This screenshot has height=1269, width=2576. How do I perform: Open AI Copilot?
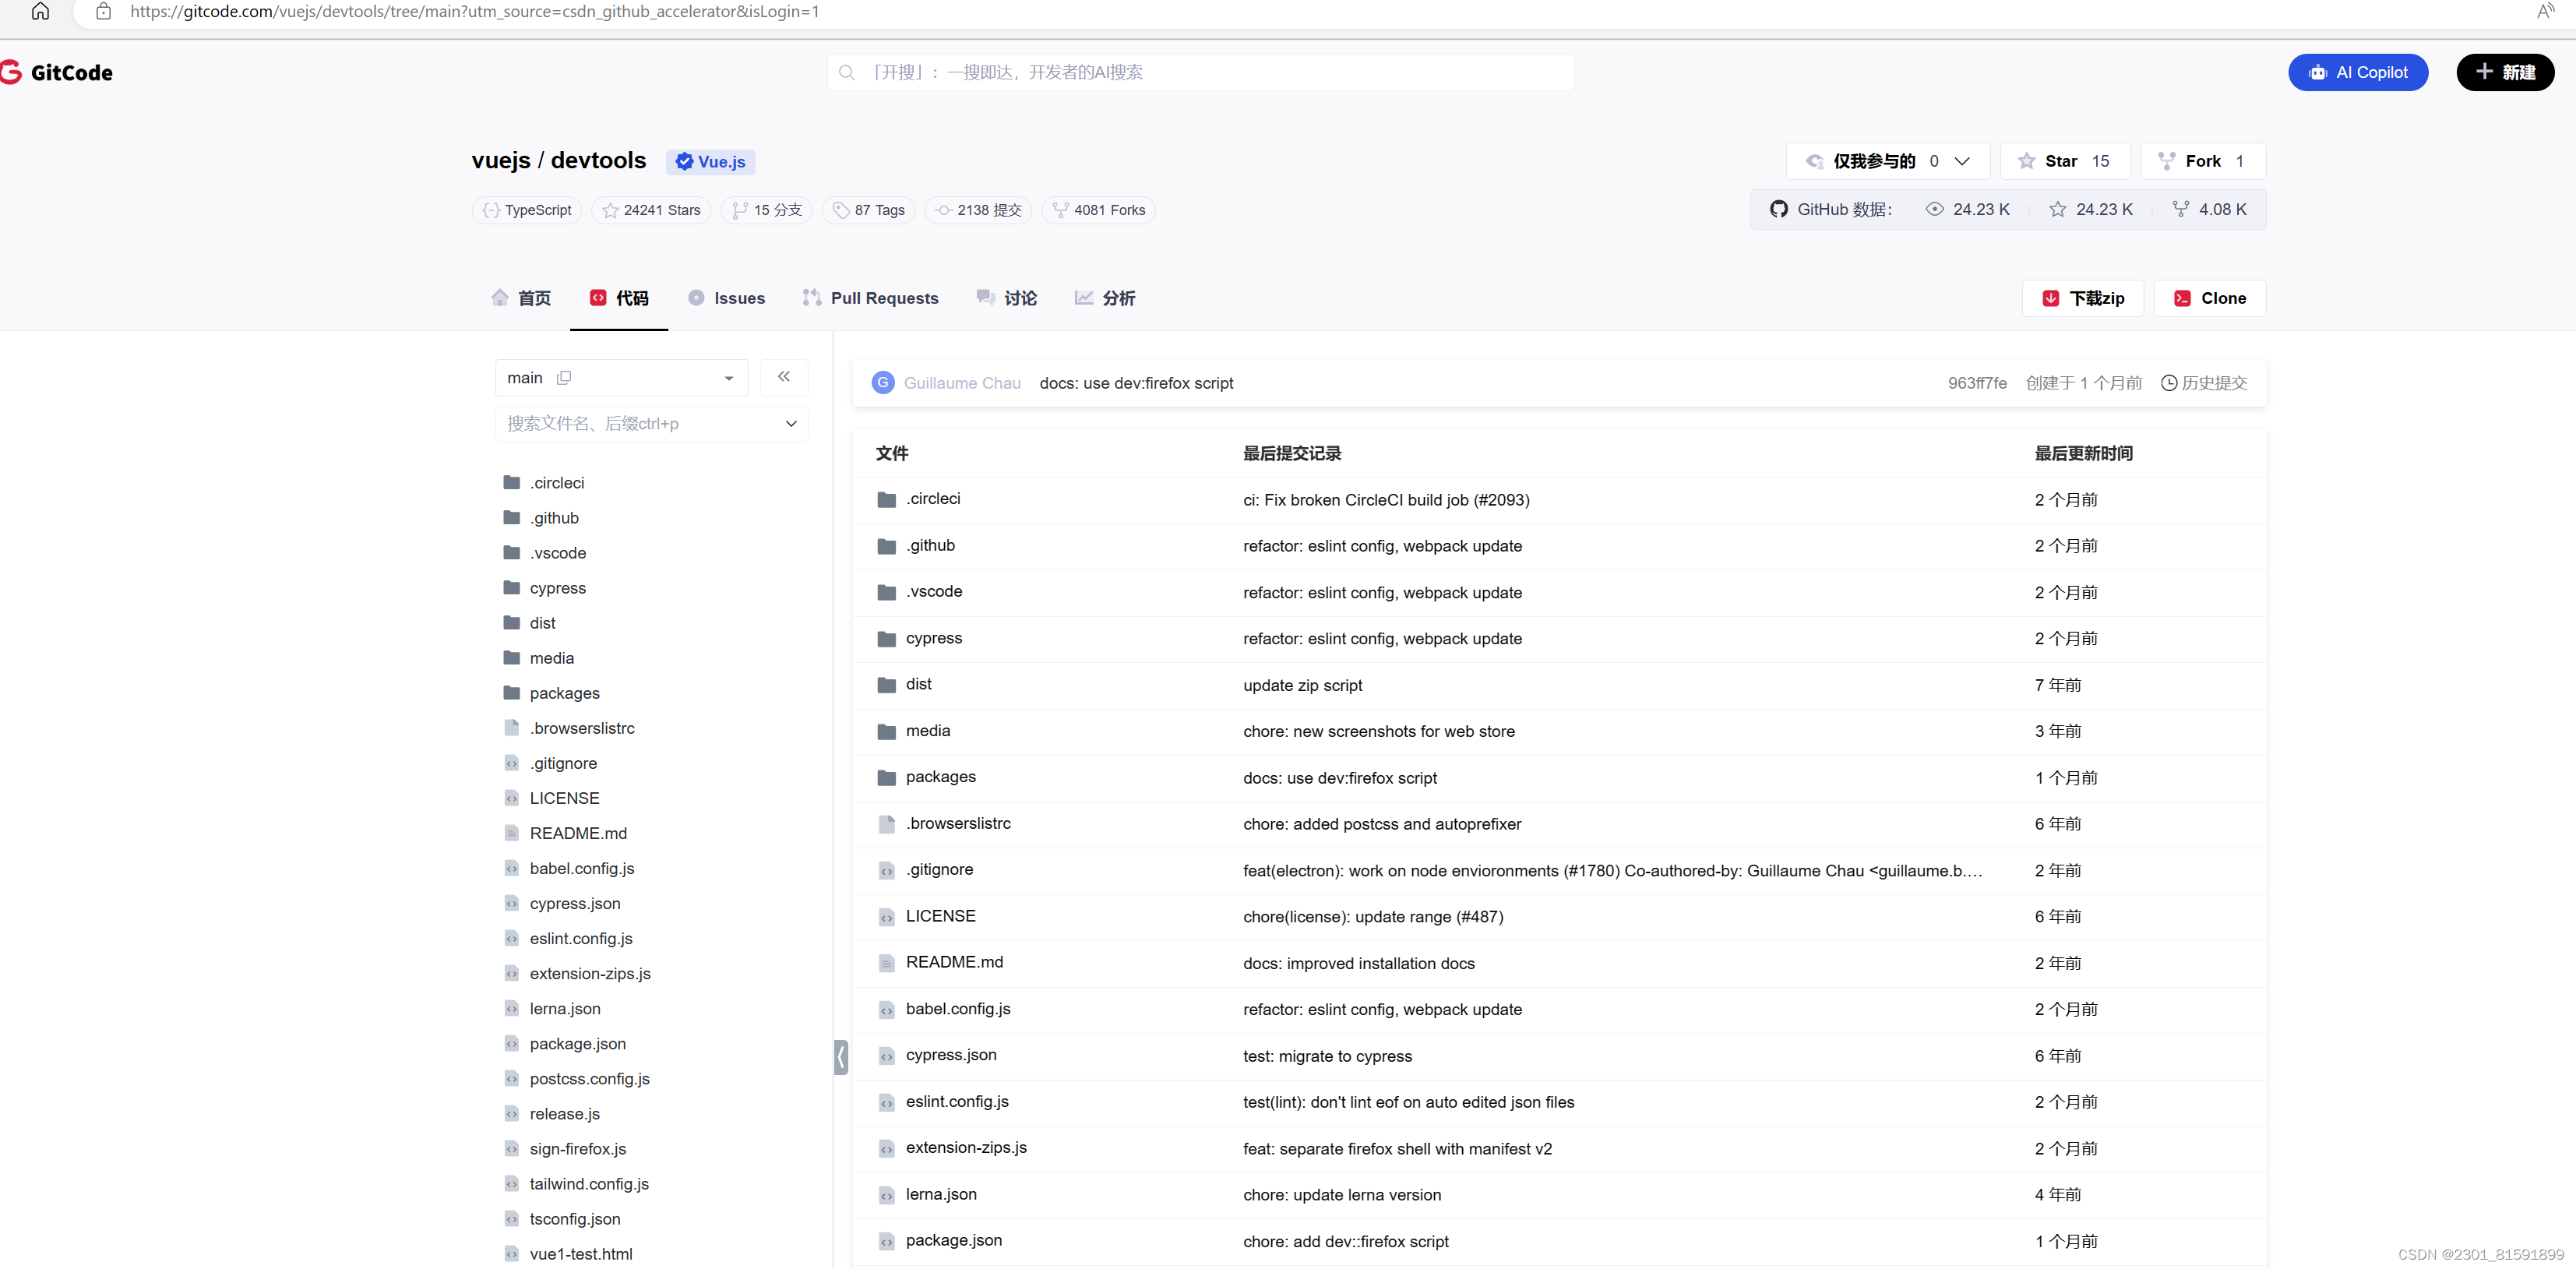coord(2357,72)
